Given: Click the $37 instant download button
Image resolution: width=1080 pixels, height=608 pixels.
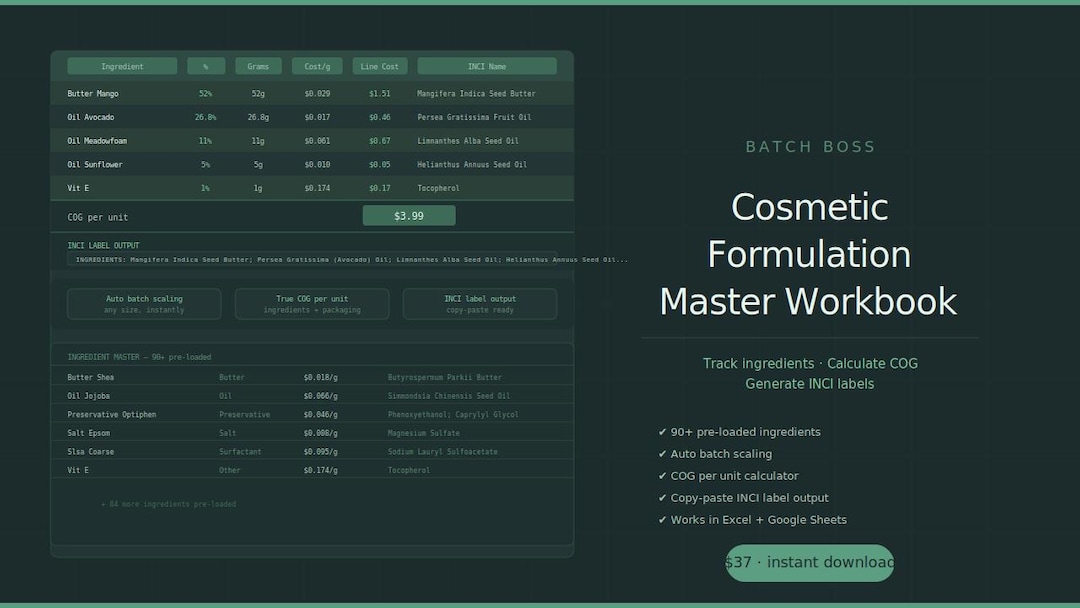Looking at the screenshot, I should (809, 563).
